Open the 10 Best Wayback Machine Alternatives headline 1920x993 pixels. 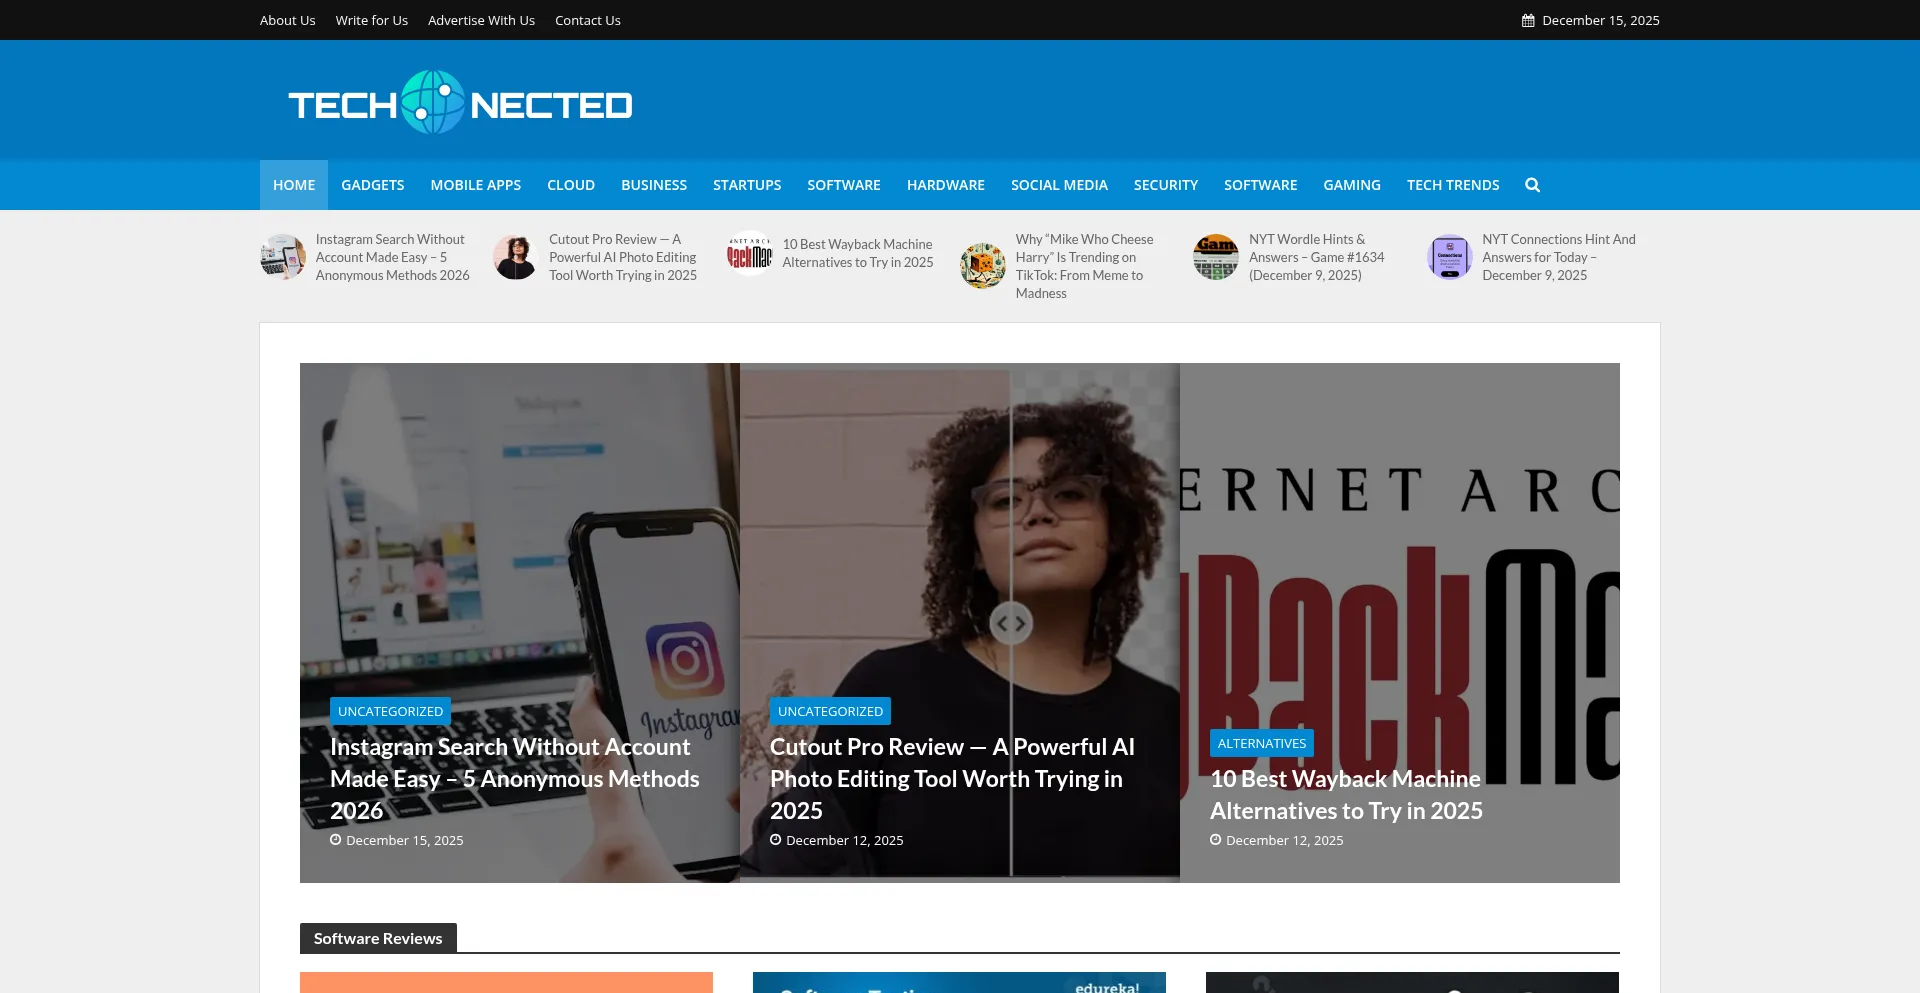1345,794
